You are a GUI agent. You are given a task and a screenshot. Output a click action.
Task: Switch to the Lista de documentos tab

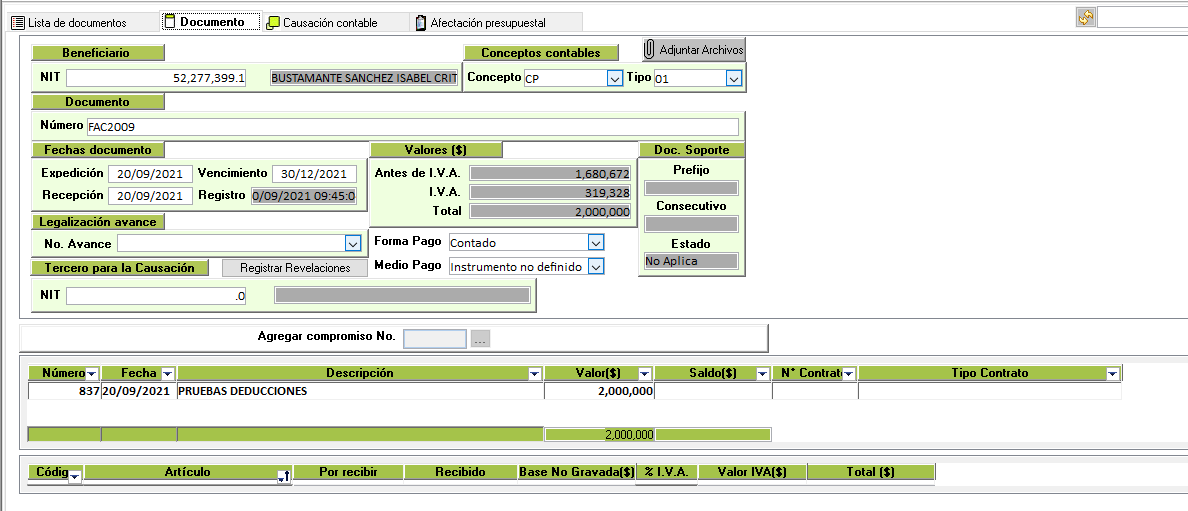[77, 22]
